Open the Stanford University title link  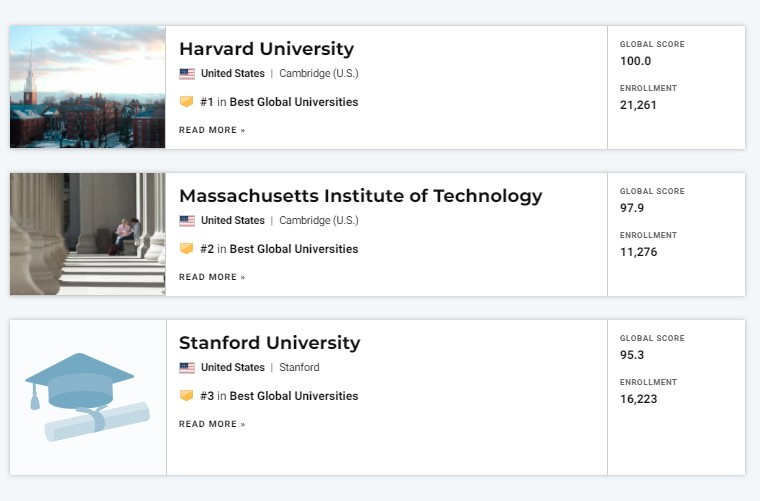click(x=269, y=343)
